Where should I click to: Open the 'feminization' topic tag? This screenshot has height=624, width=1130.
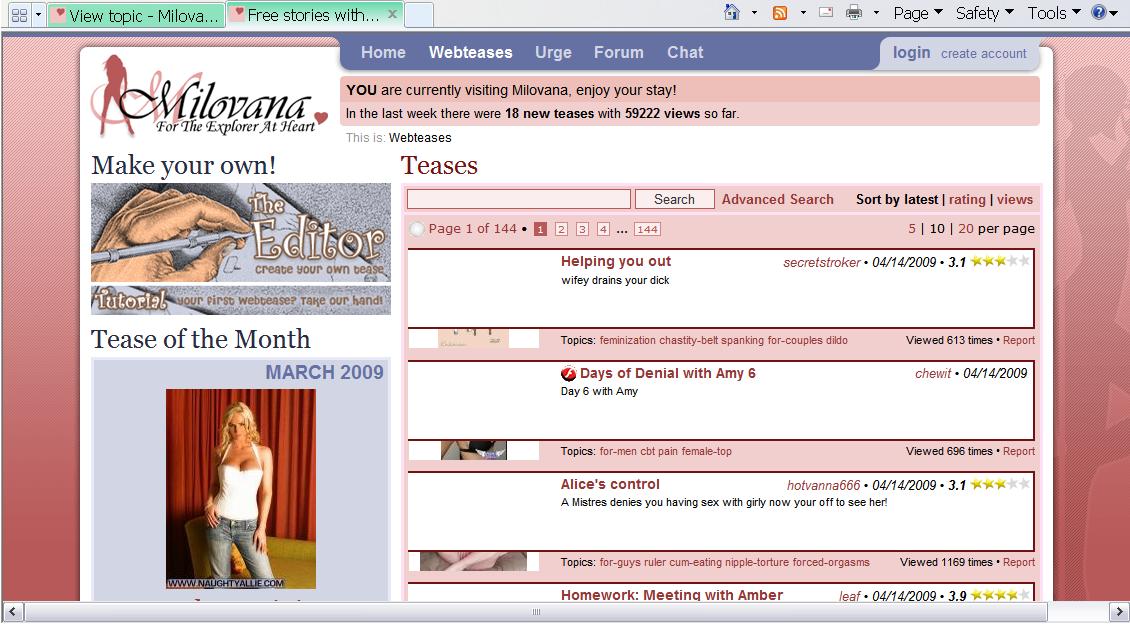click(628, 340)
